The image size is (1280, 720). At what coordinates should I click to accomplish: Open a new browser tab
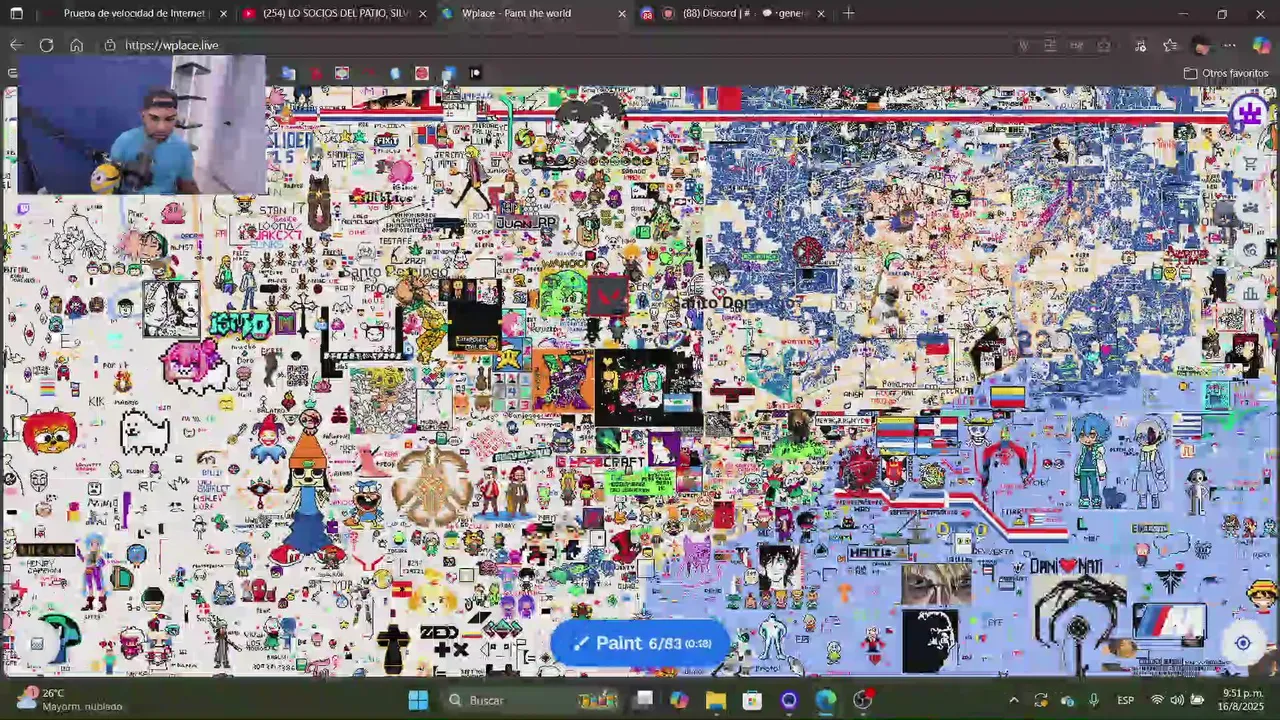pyautogui.click(x=848, y=13)
